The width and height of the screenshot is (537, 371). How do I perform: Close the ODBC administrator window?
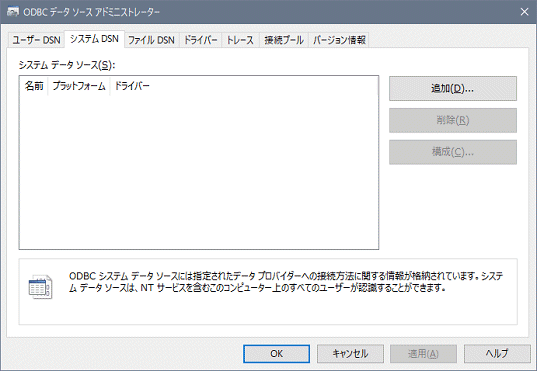[524, 12]
